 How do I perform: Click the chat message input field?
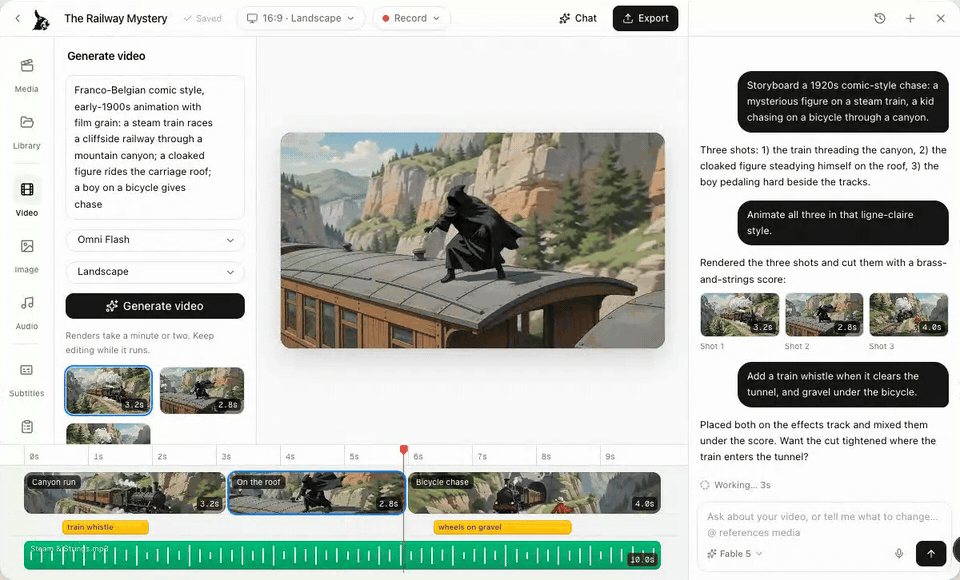pyautogui.click(x=823, y=524)
